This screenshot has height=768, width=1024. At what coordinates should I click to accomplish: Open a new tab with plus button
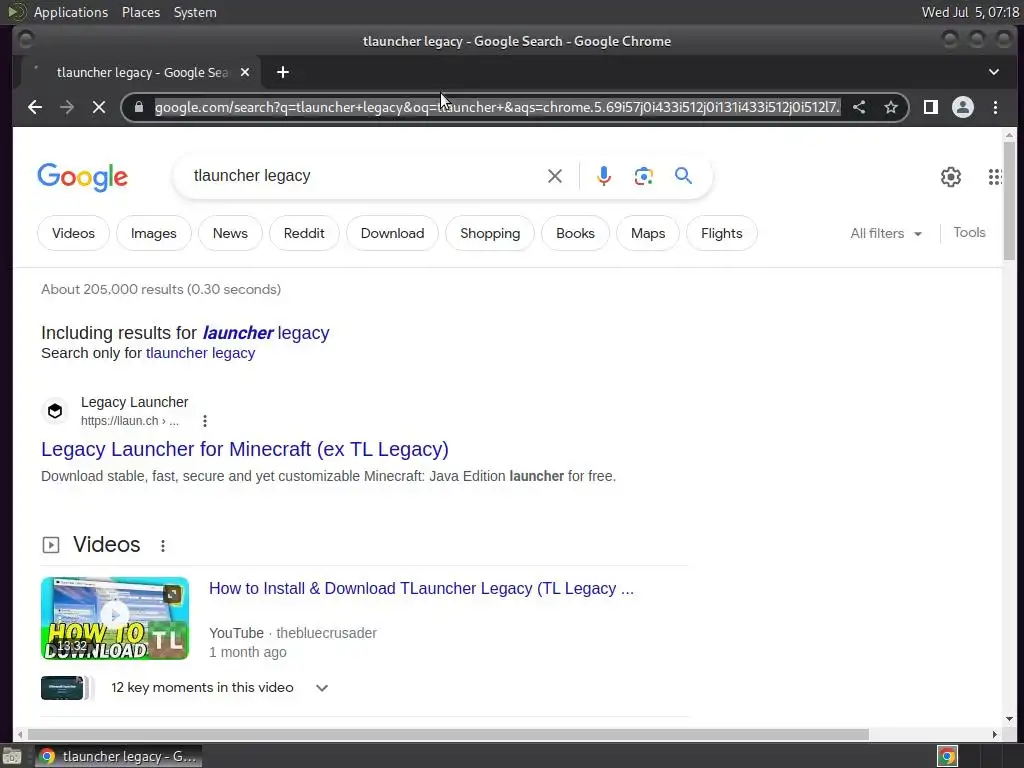[283, 72]
